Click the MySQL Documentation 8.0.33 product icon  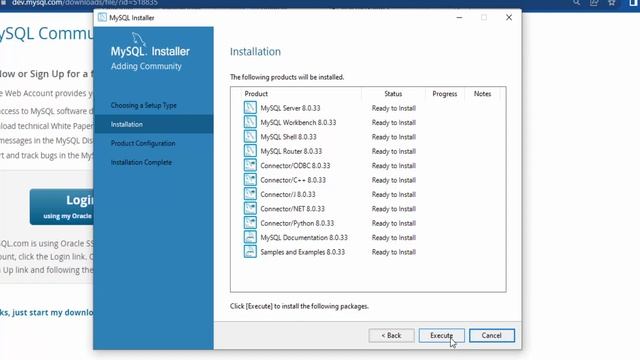click(x=250, y=237)
